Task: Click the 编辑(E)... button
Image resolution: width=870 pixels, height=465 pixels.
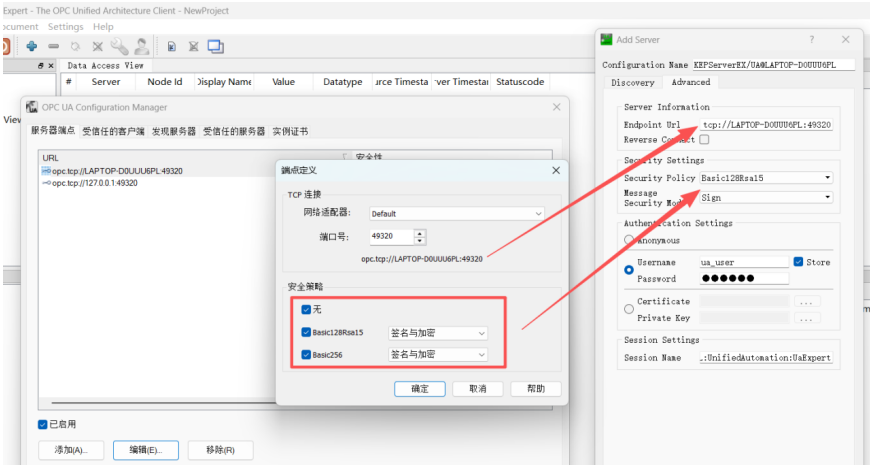Action: pos(146,450)
